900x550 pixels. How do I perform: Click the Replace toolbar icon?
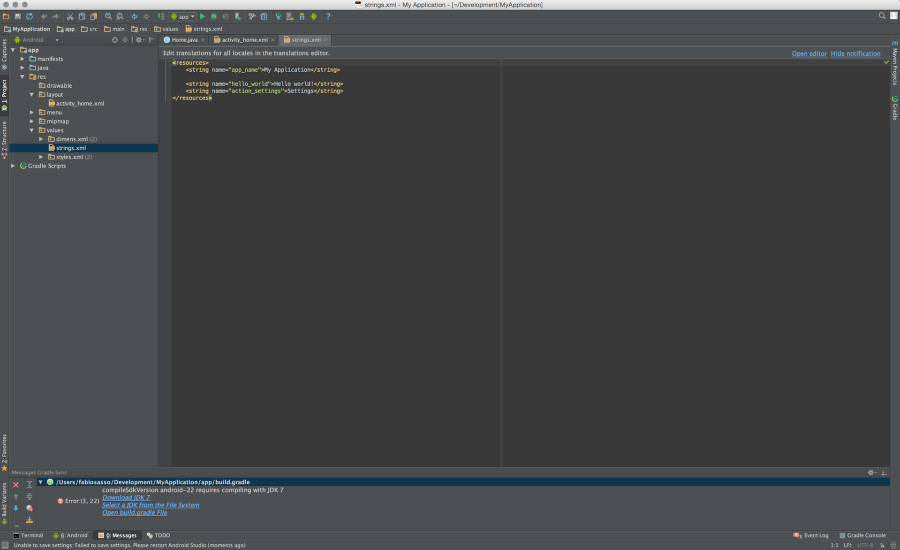(120, 17)
